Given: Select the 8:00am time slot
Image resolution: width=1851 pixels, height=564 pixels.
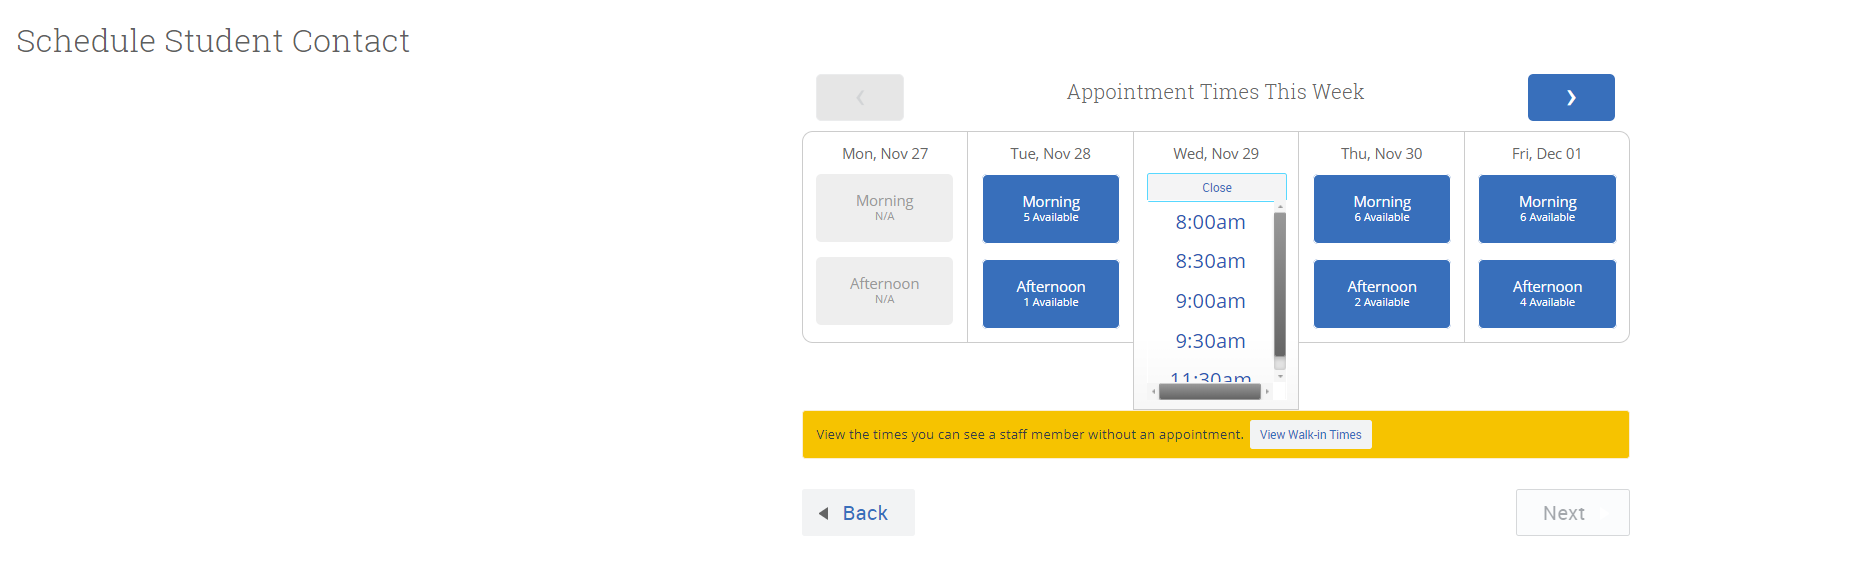Looking at the screenshot, I should coord(1210,222).
